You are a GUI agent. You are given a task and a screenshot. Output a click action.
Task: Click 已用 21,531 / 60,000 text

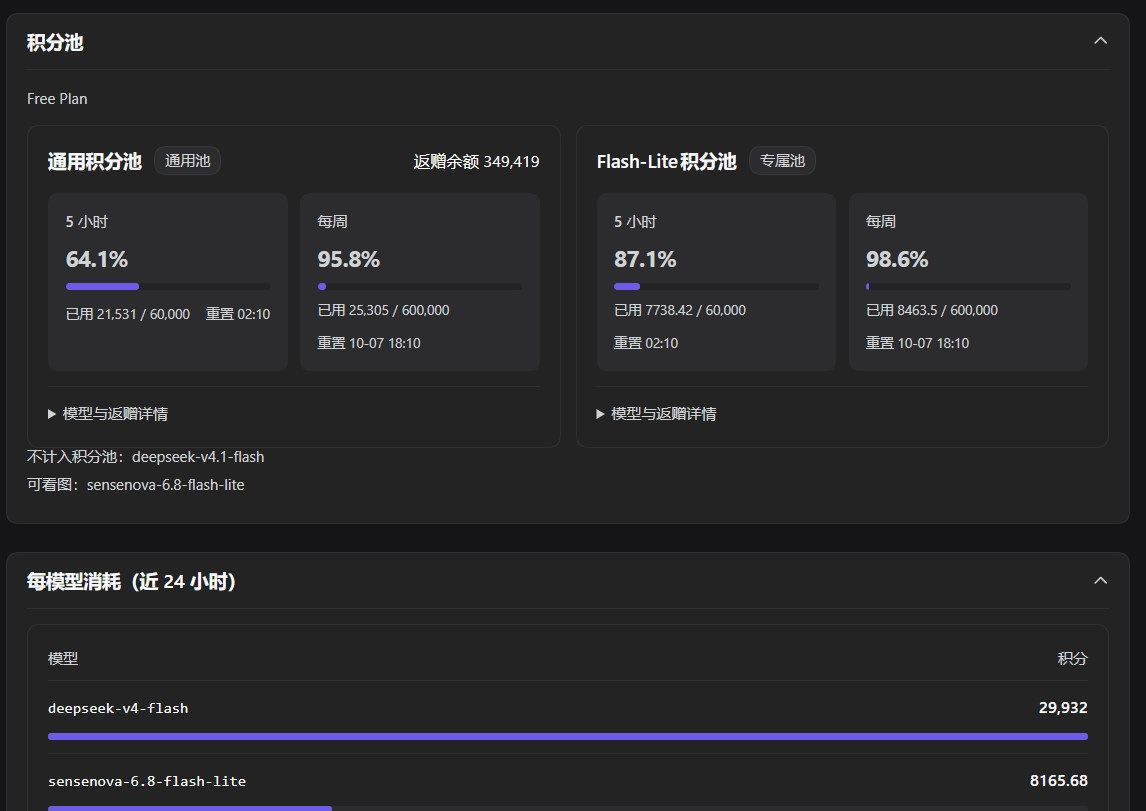click(x=128, y=314)
